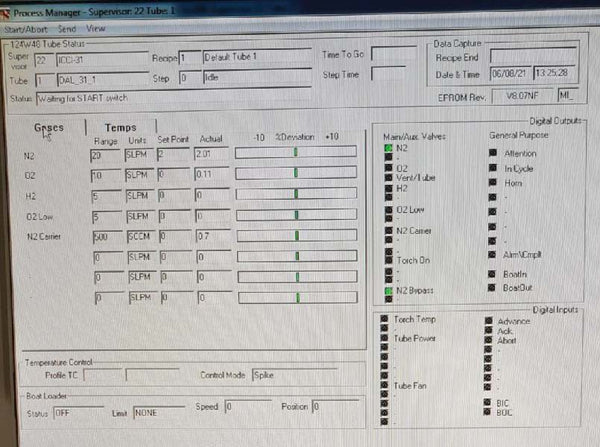Viewport: 600px width, 447px height.
Task: Click the Ack input indicator
Action: point(489,330)
